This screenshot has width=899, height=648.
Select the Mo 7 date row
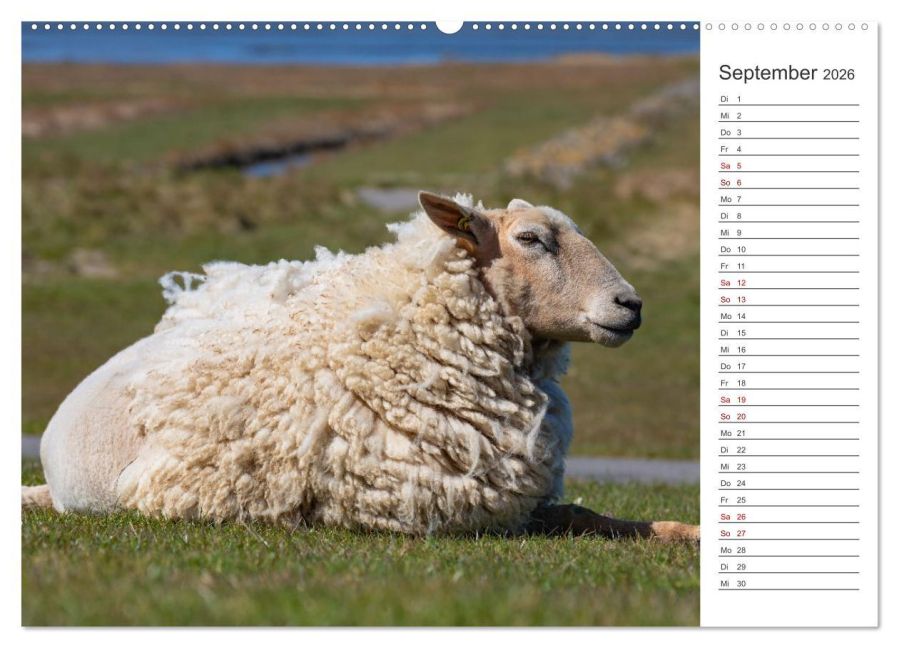pos(789,199)
